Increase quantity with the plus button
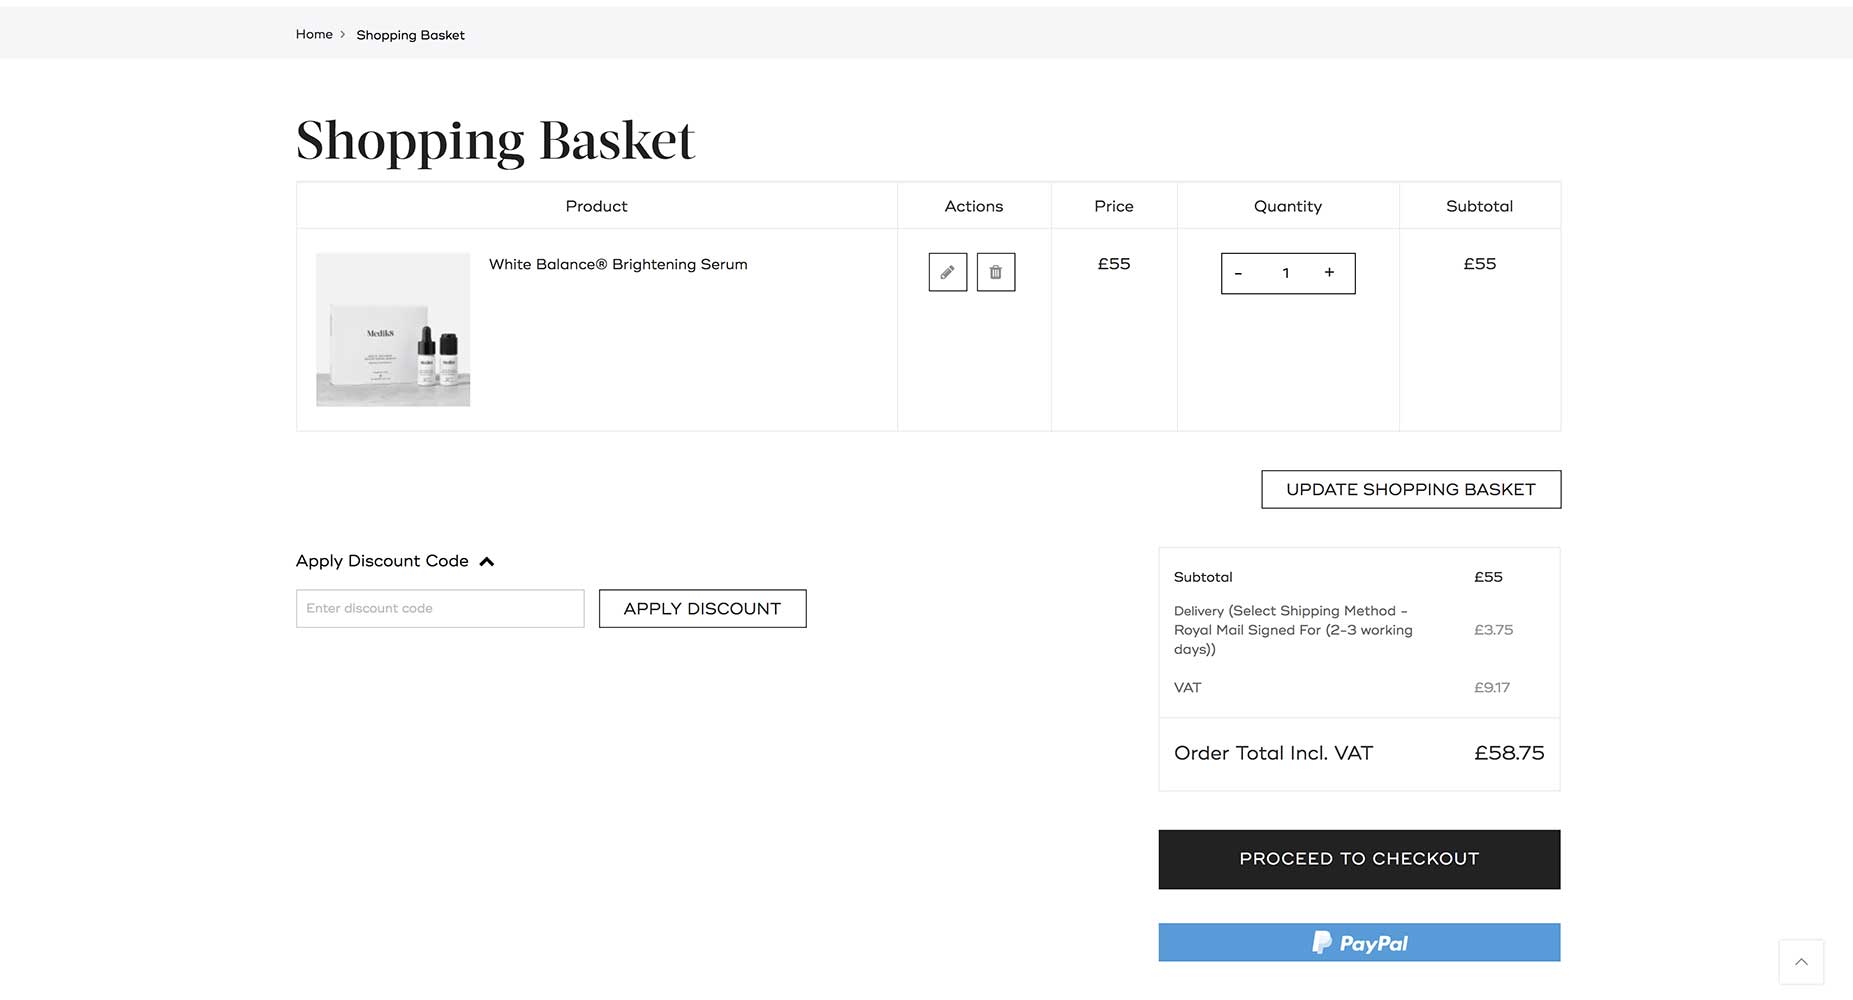Viewport: 1853px width, 1000px height. tap(1329, 273)
